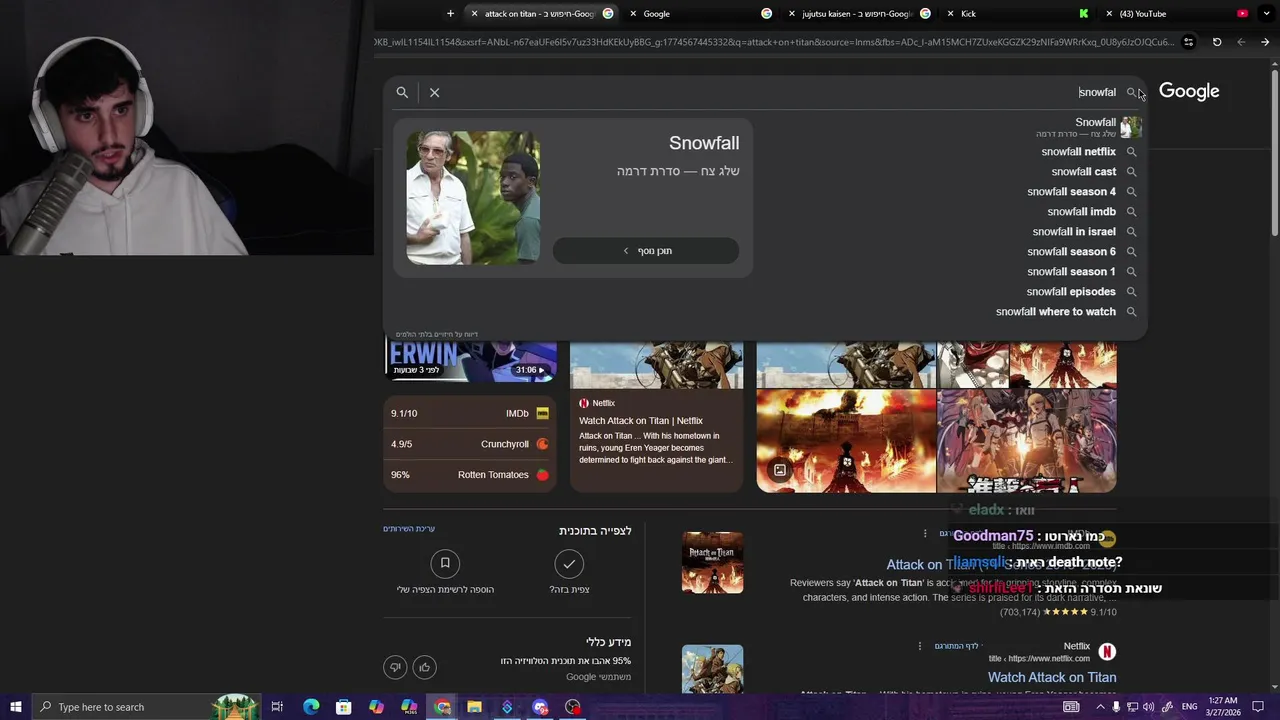Click the 'עריכת השירותים' link
This screenshot has height=720, width=1280.
(409, 529)
